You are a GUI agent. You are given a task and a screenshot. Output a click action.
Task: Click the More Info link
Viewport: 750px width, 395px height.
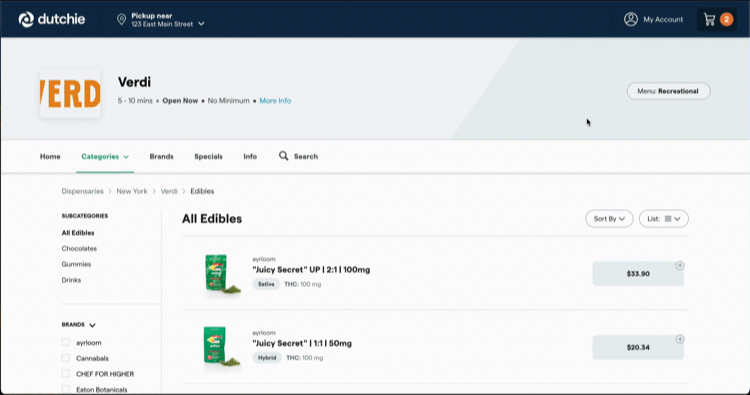[275, 100]
